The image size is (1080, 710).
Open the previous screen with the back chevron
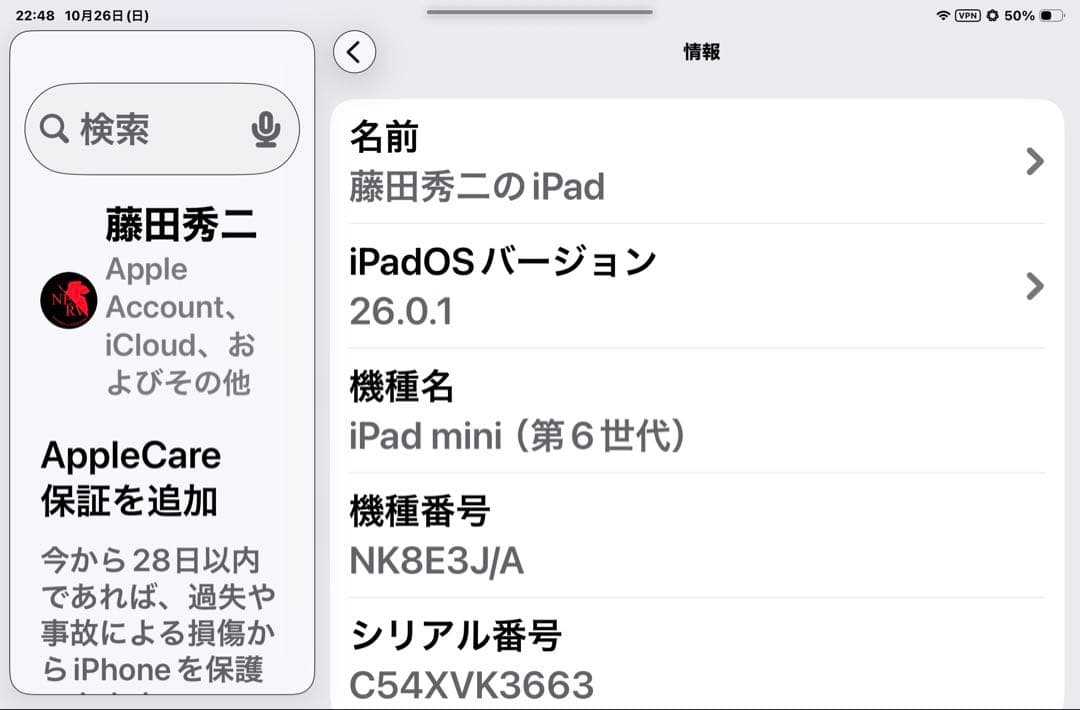pyautogui.click(x=352, y=51)
